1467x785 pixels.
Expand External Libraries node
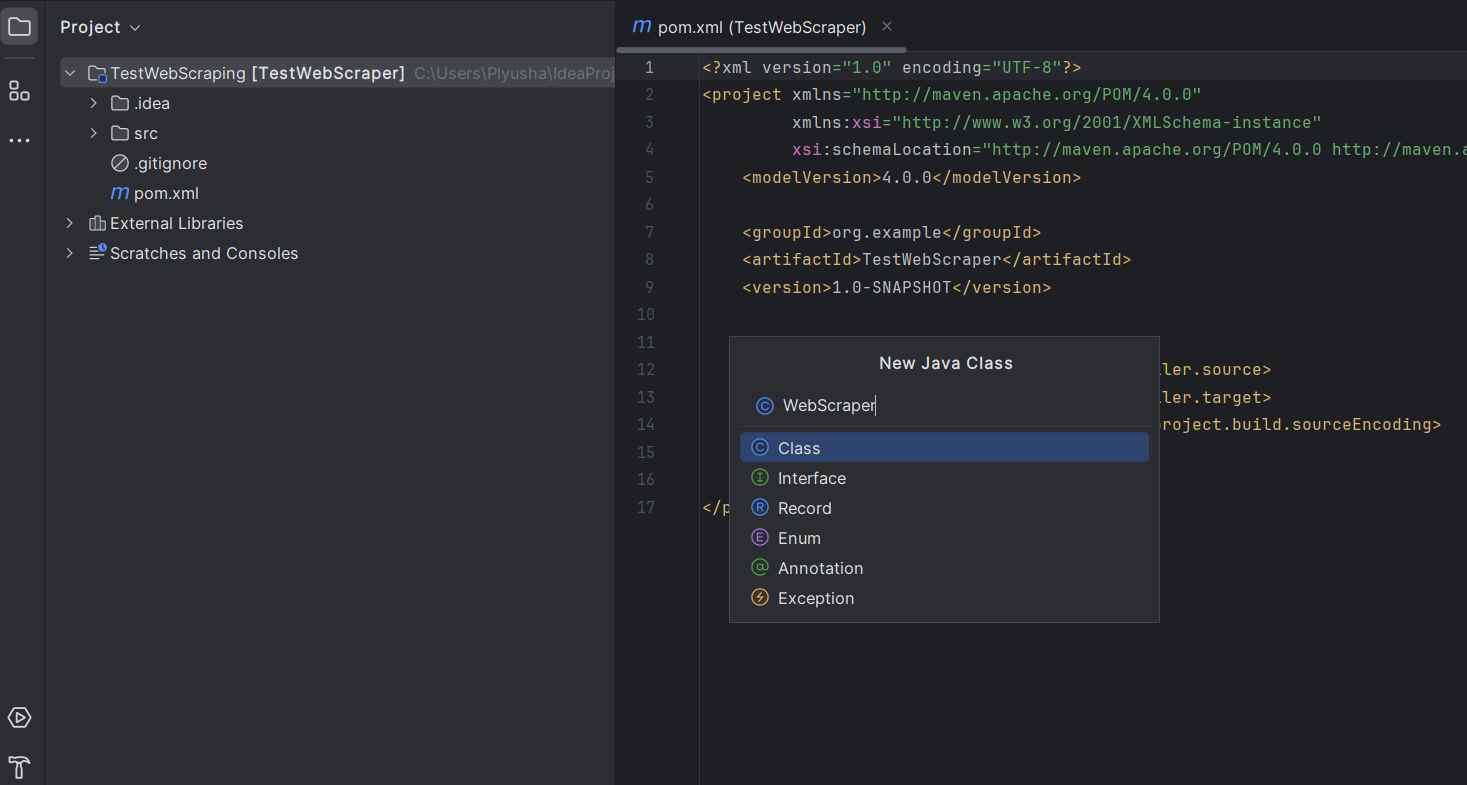(69, 223)
